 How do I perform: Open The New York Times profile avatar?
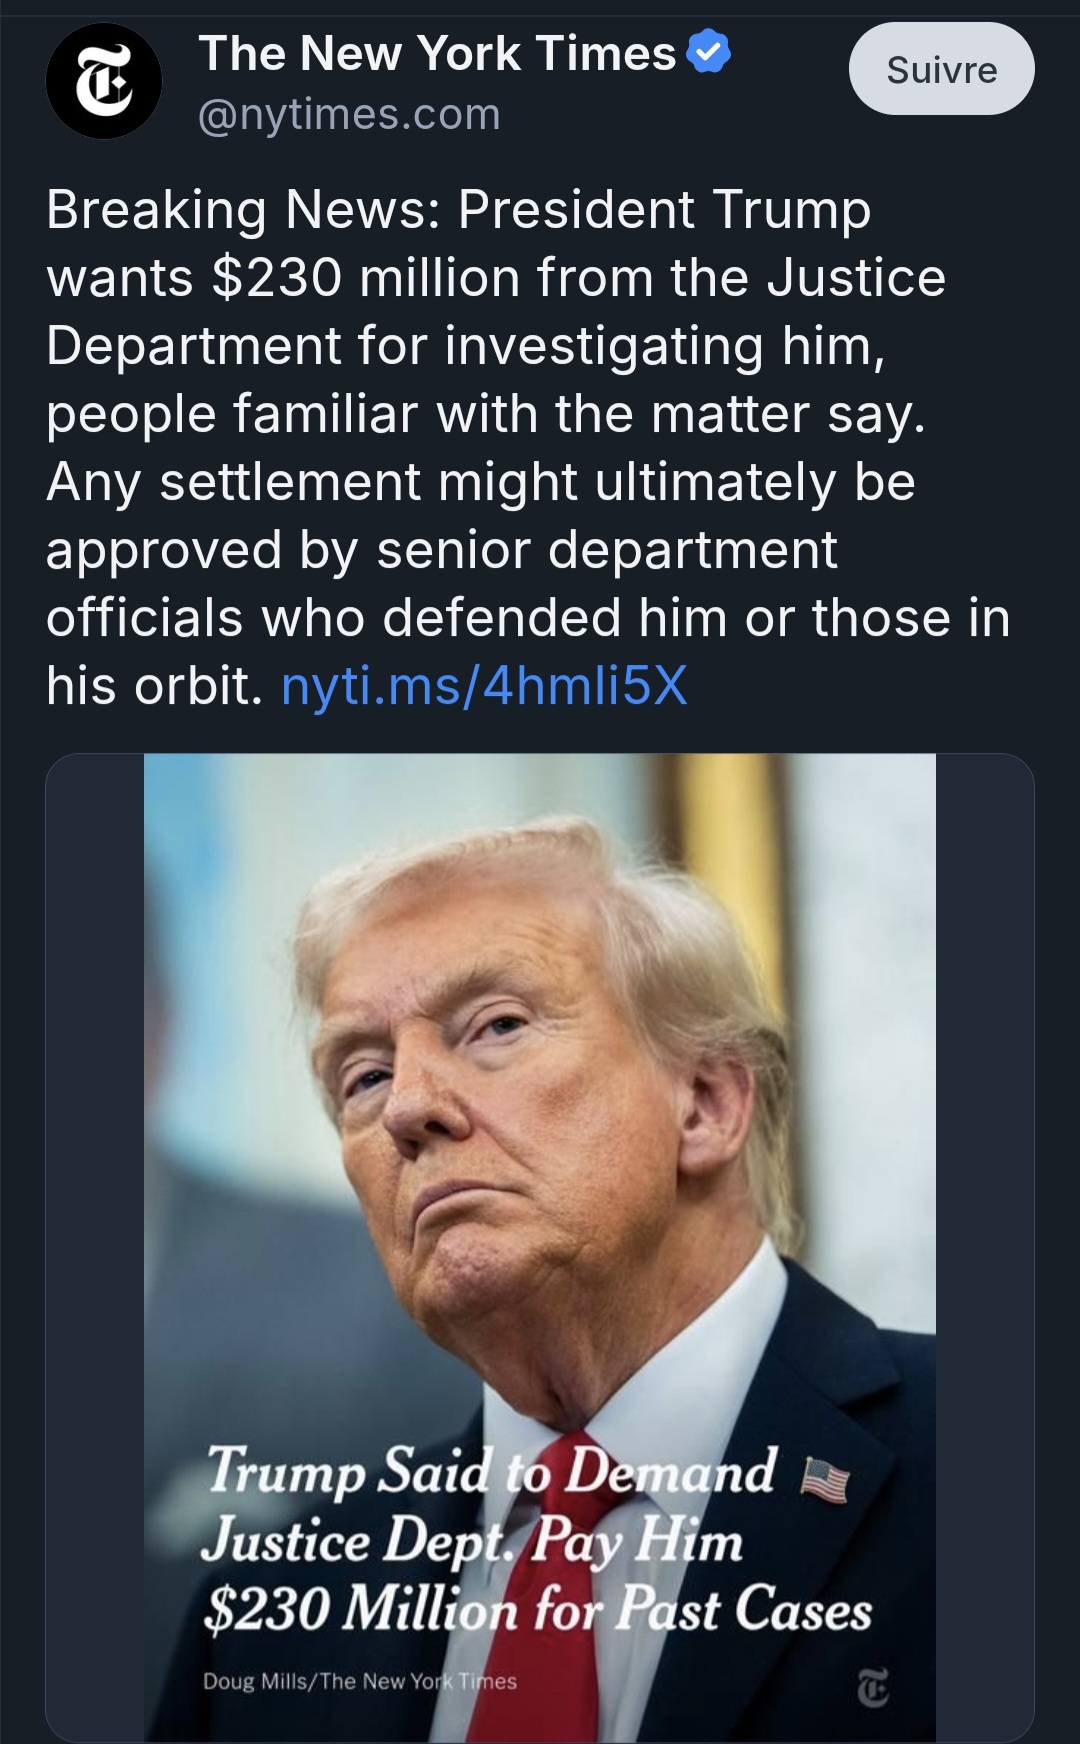104,81
